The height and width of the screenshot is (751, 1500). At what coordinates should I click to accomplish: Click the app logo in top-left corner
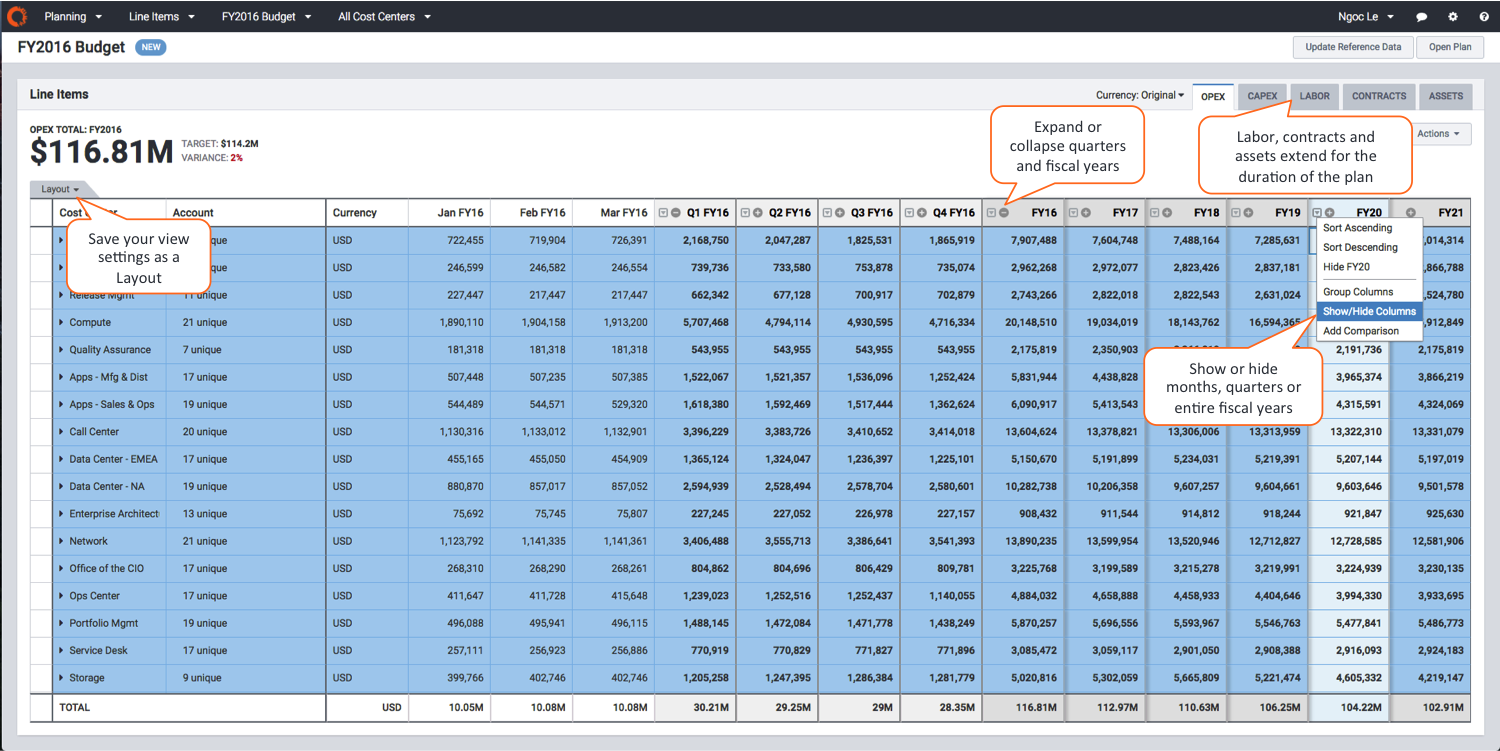[x=17, y=16]
